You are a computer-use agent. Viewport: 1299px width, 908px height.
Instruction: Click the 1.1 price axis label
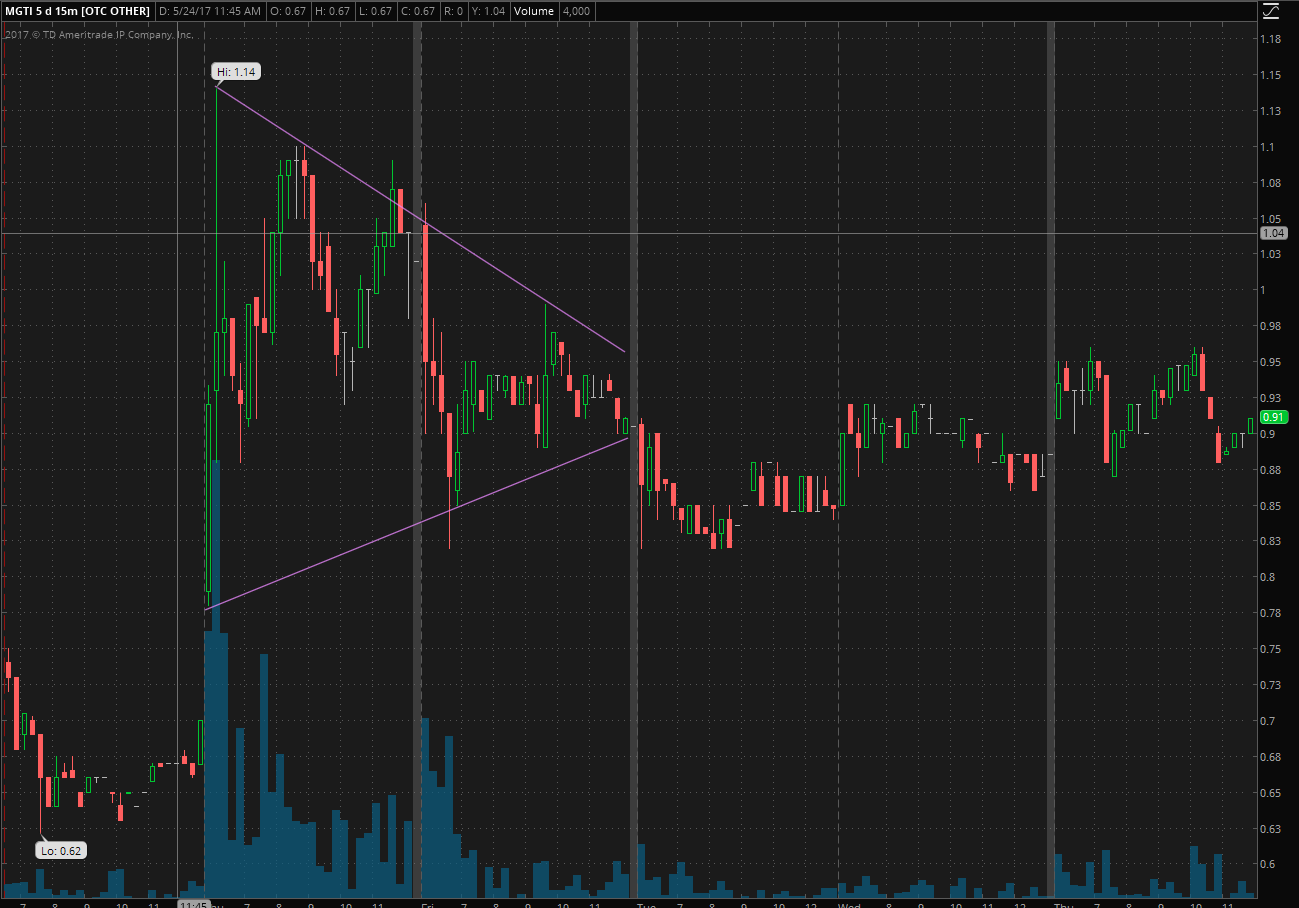click(1269, 147)
